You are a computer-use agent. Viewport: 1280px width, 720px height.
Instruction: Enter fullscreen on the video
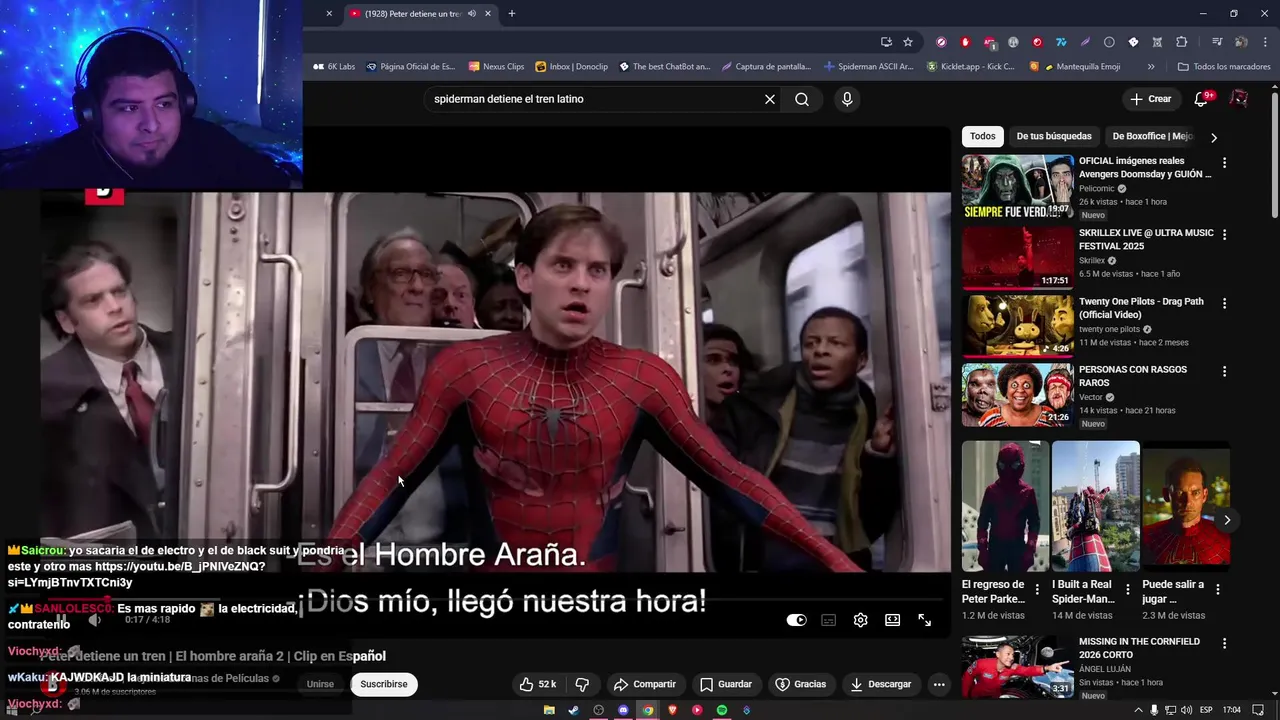coord(924,620)
